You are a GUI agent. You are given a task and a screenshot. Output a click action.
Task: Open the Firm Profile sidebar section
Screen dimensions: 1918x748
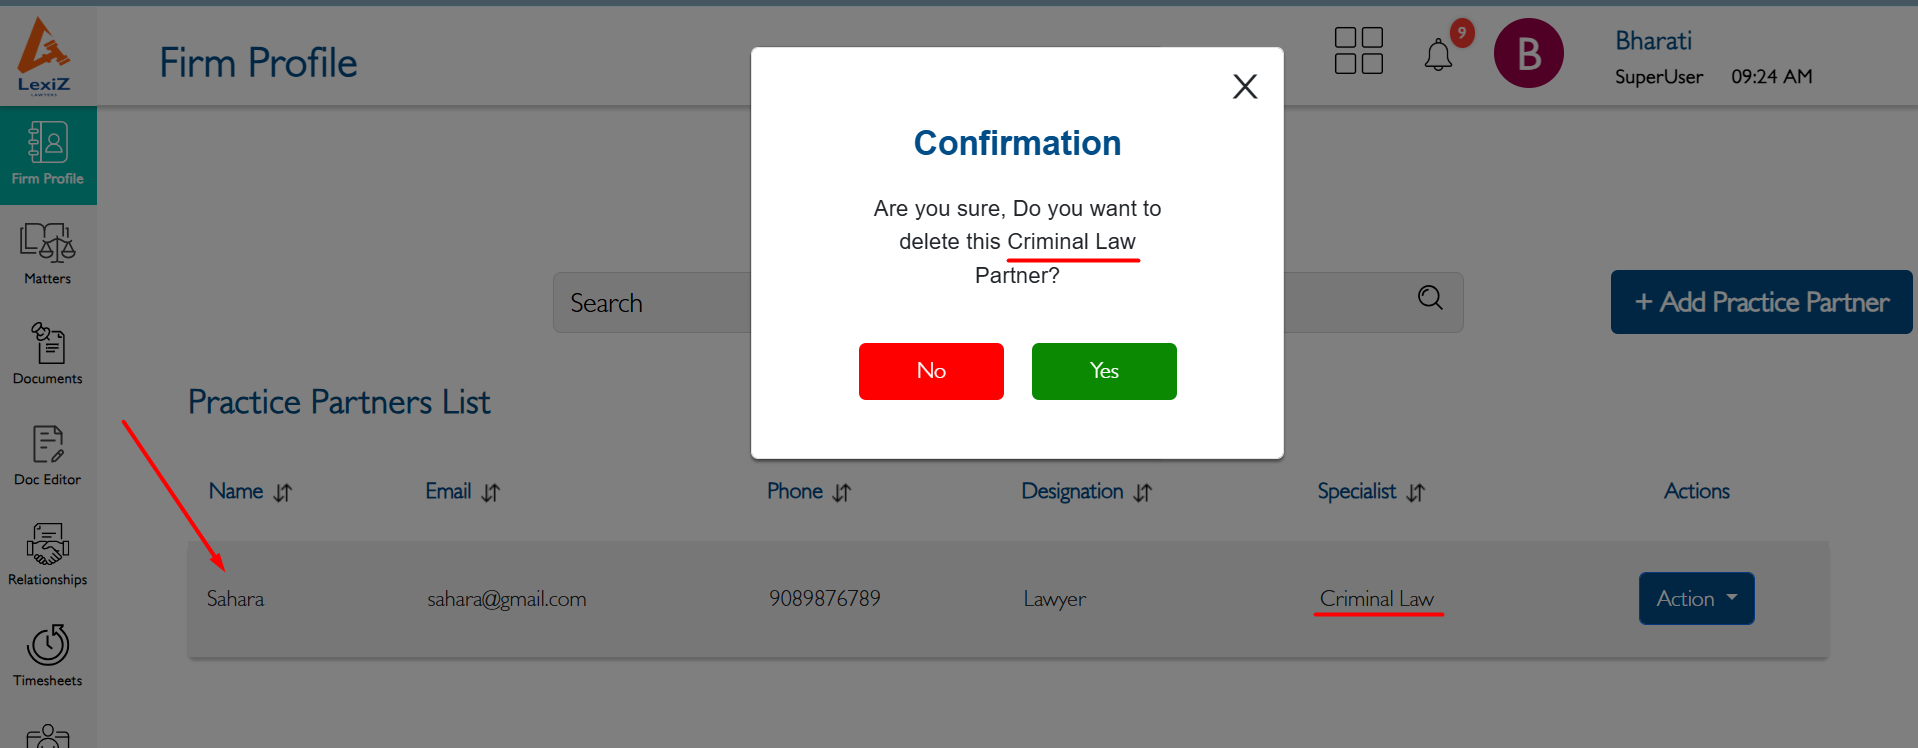pyautogui.click(x=48, y=155)
